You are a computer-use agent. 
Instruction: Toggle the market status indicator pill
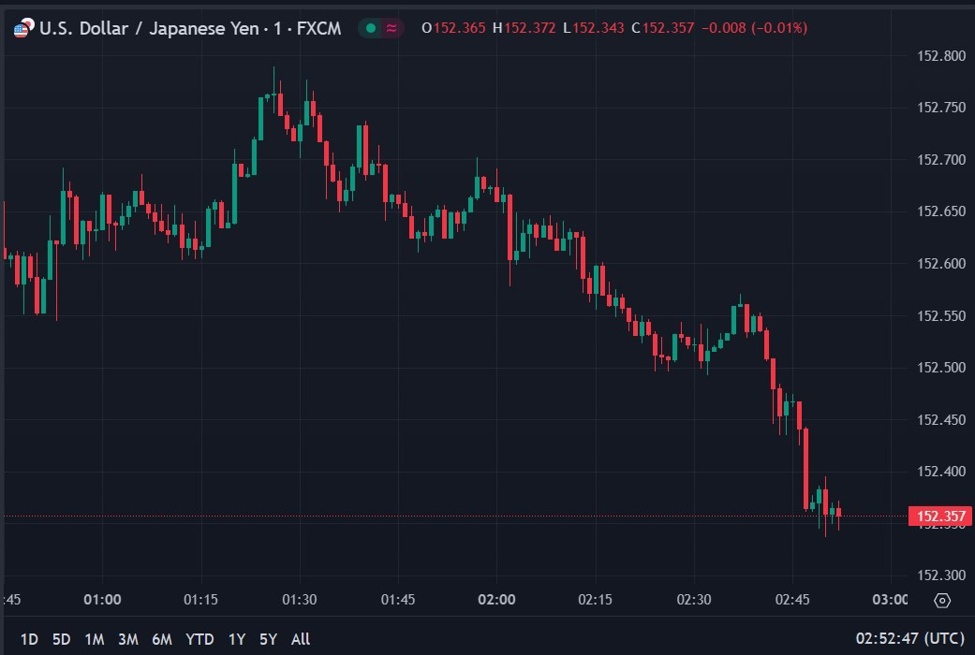[x=379, y=30]
